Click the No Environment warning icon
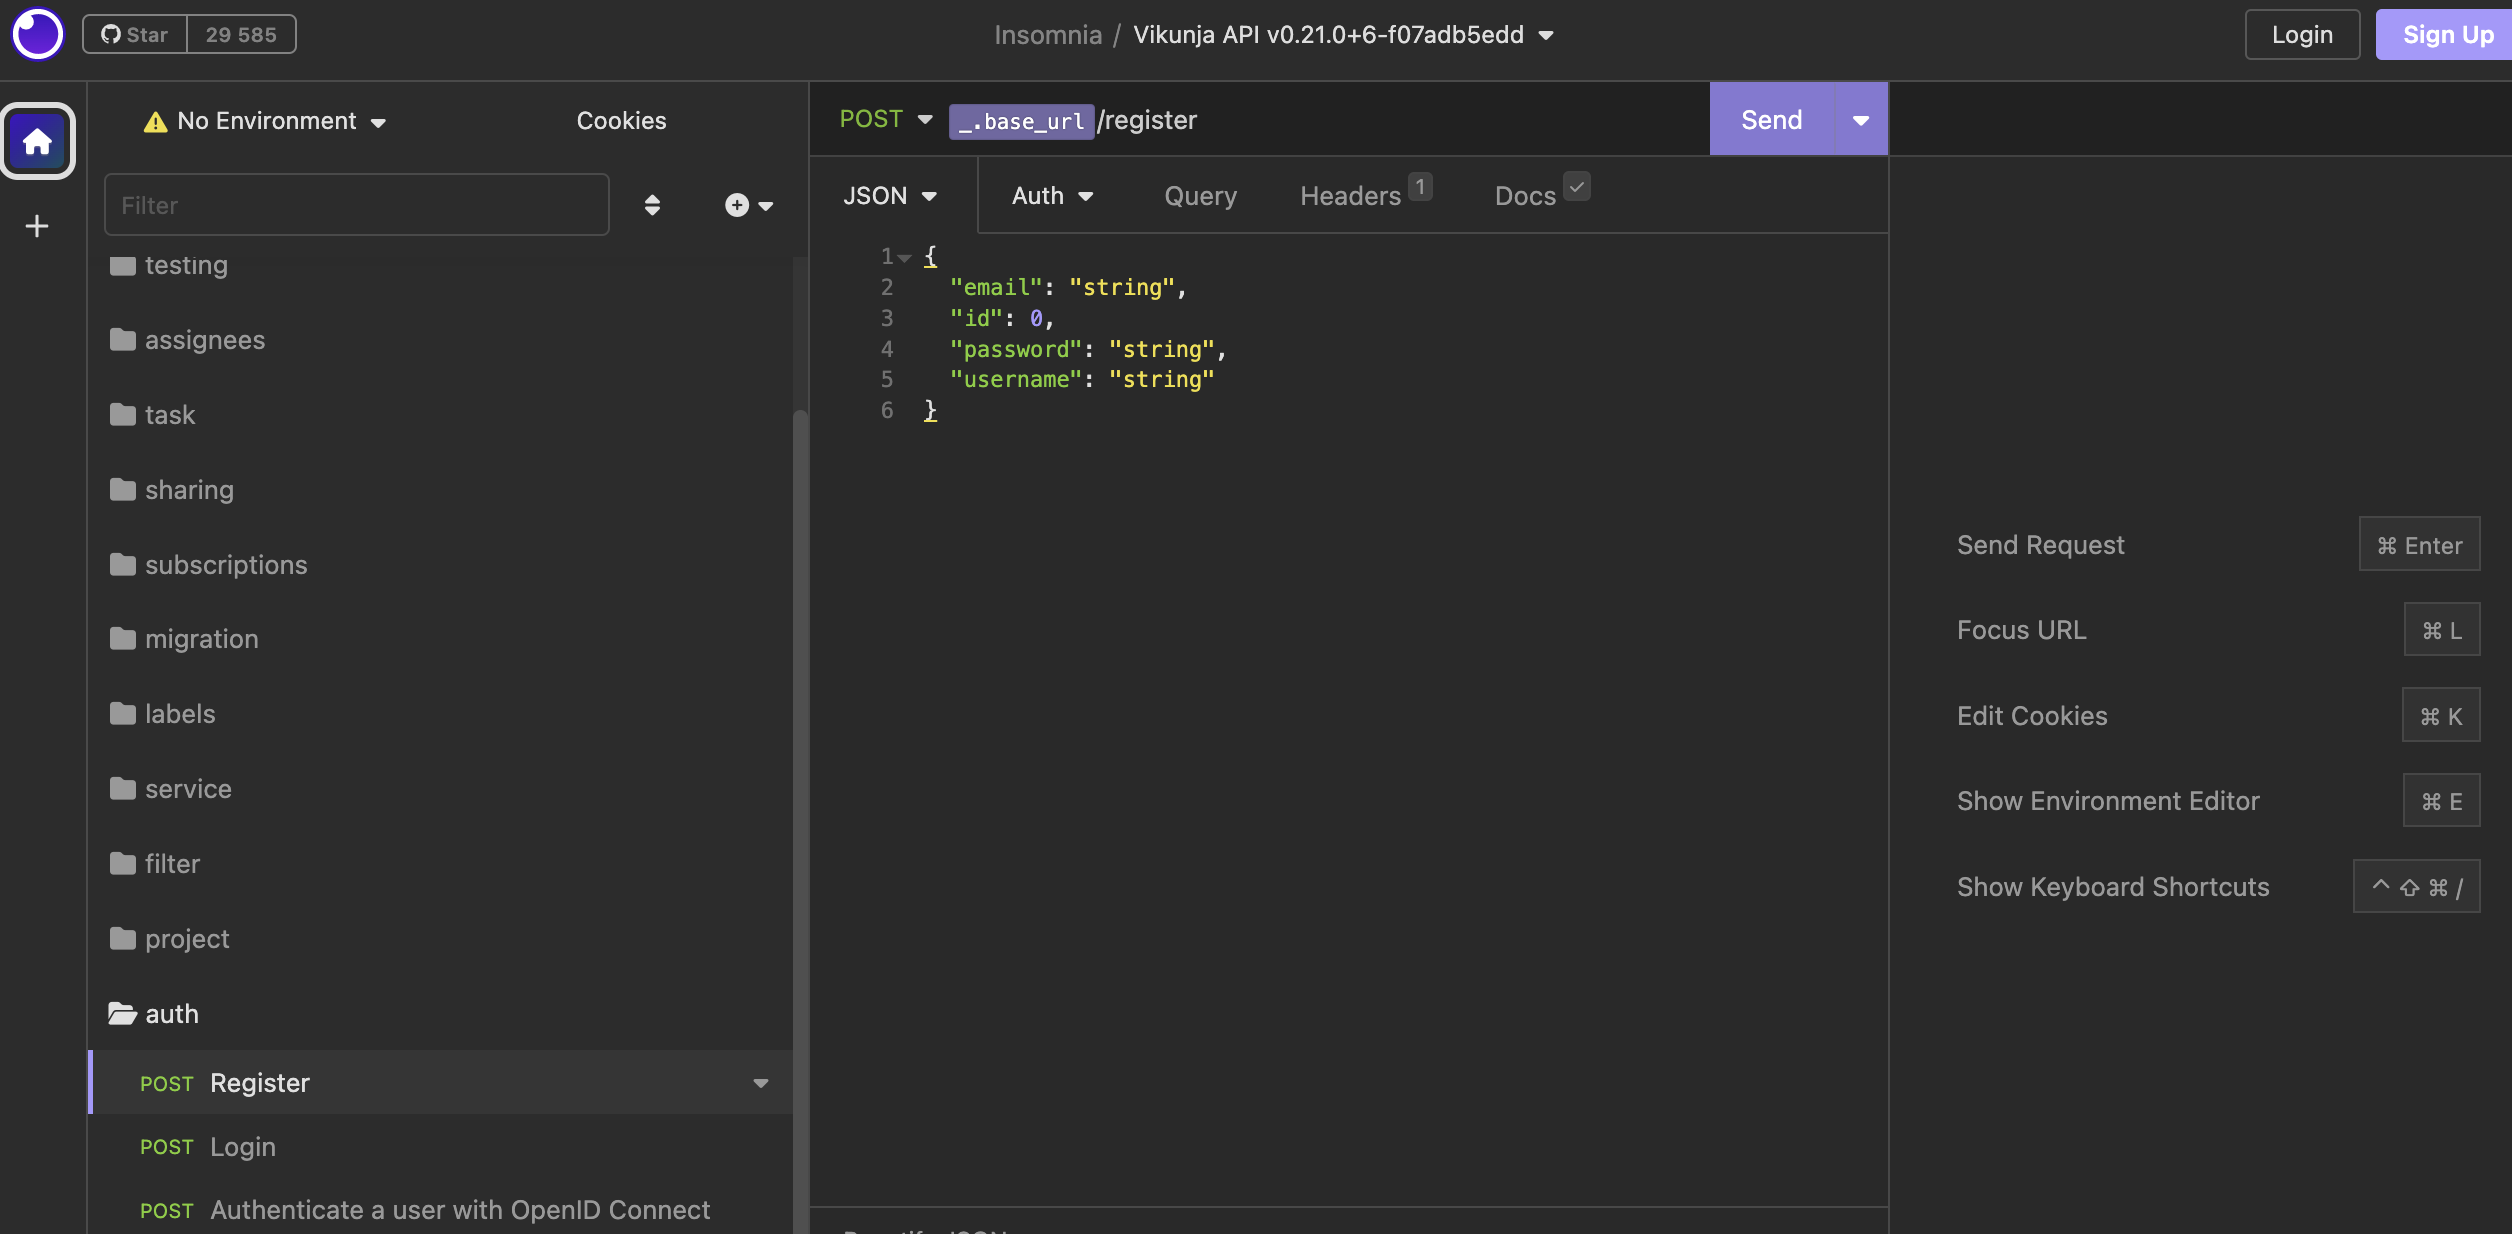The height and width of the screenshot is (1234, 2512). pyautogui.click(x=155, y=122)
